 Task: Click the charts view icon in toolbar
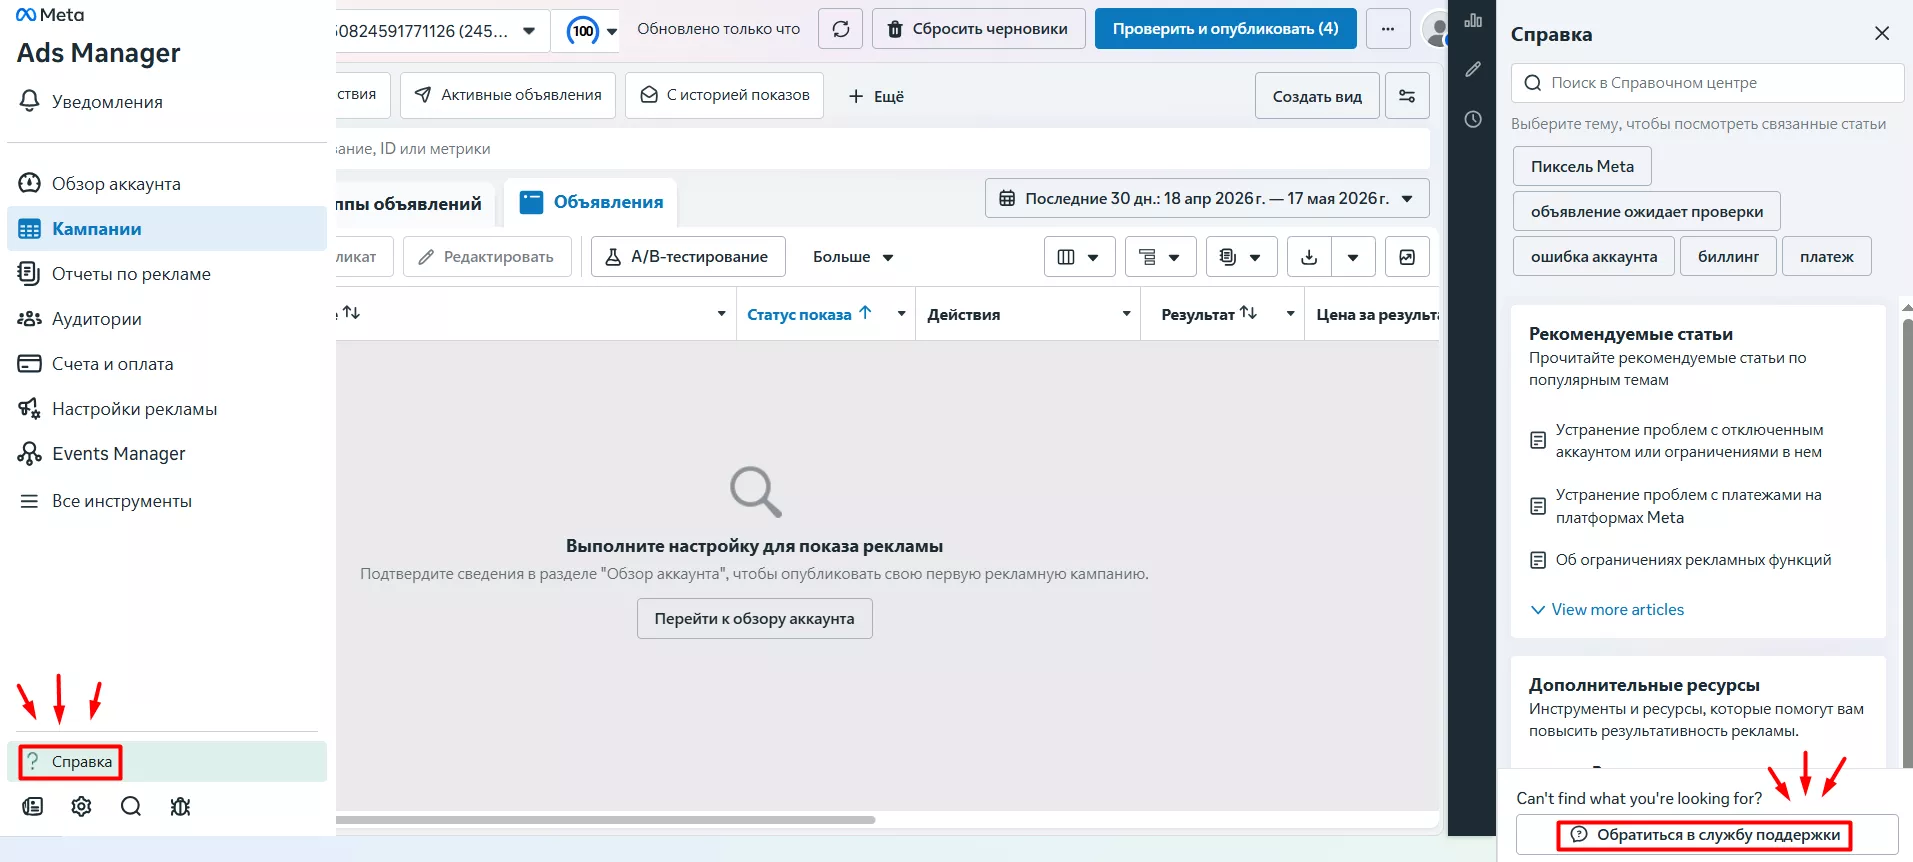point(1407,257)
